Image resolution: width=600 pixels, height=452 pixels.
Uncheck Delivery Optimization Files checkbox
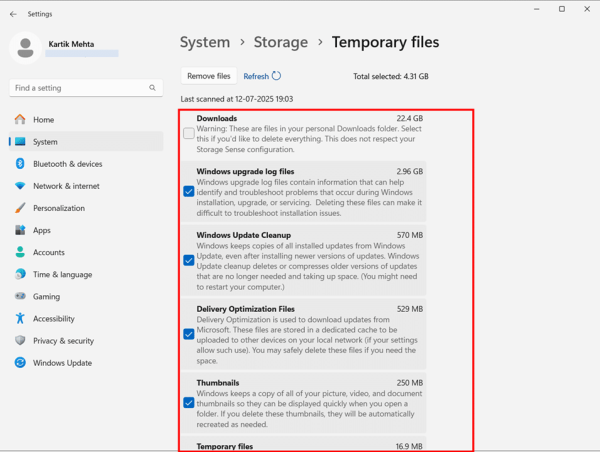click(x=189, y=335)
